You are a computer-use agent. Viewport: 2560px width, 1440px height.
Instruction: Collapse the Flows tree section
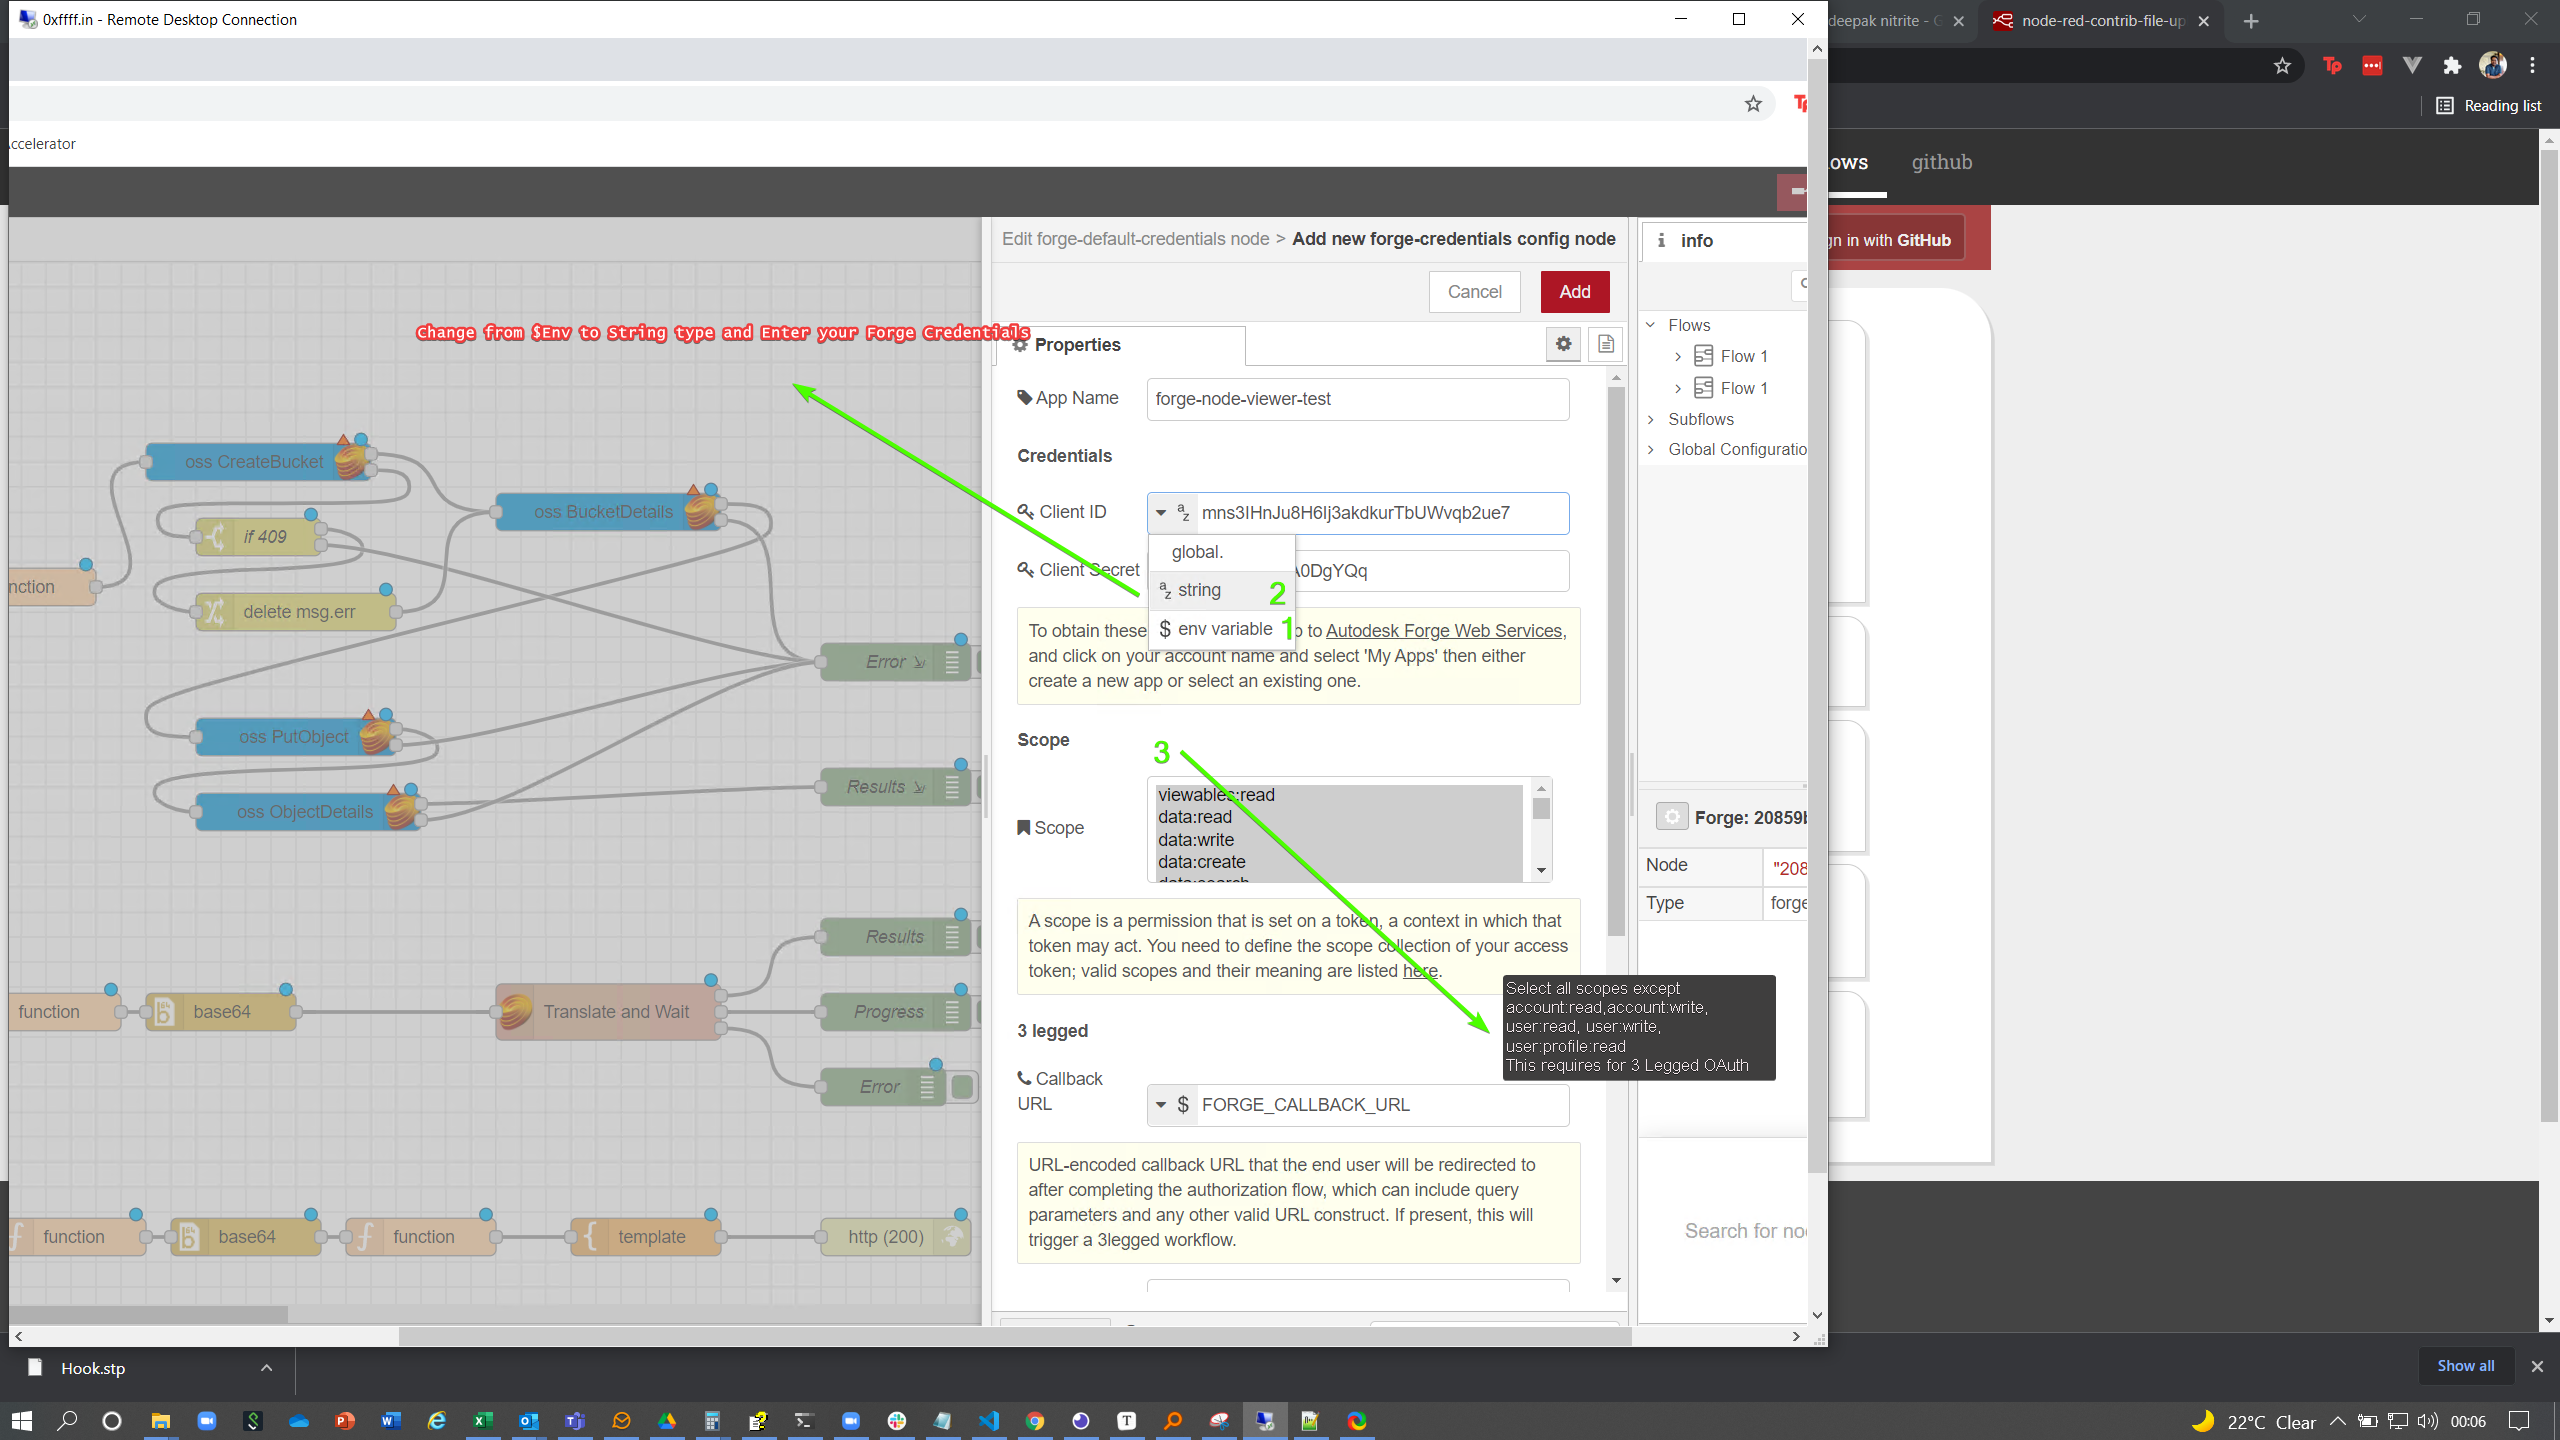coord(1651,325)
